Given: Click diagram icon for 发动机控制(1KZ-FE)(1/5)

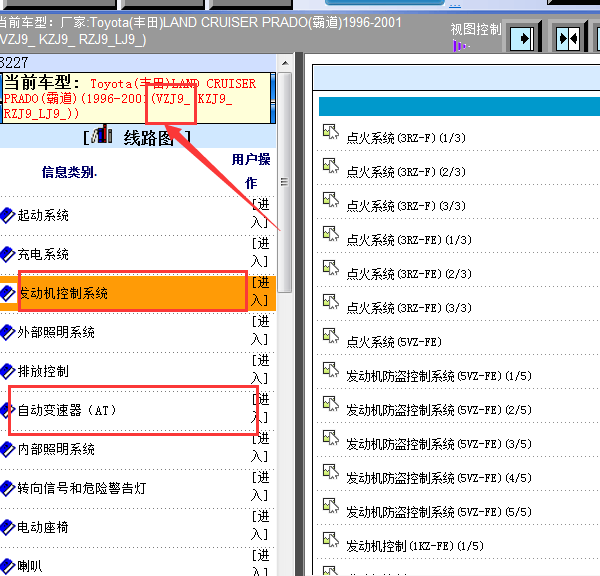Looking at the screenshot, I should 331,540.
